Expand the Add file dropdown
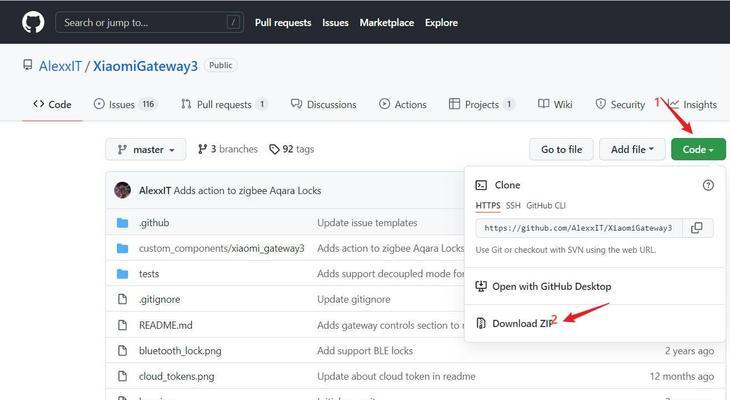 [632, 149]
